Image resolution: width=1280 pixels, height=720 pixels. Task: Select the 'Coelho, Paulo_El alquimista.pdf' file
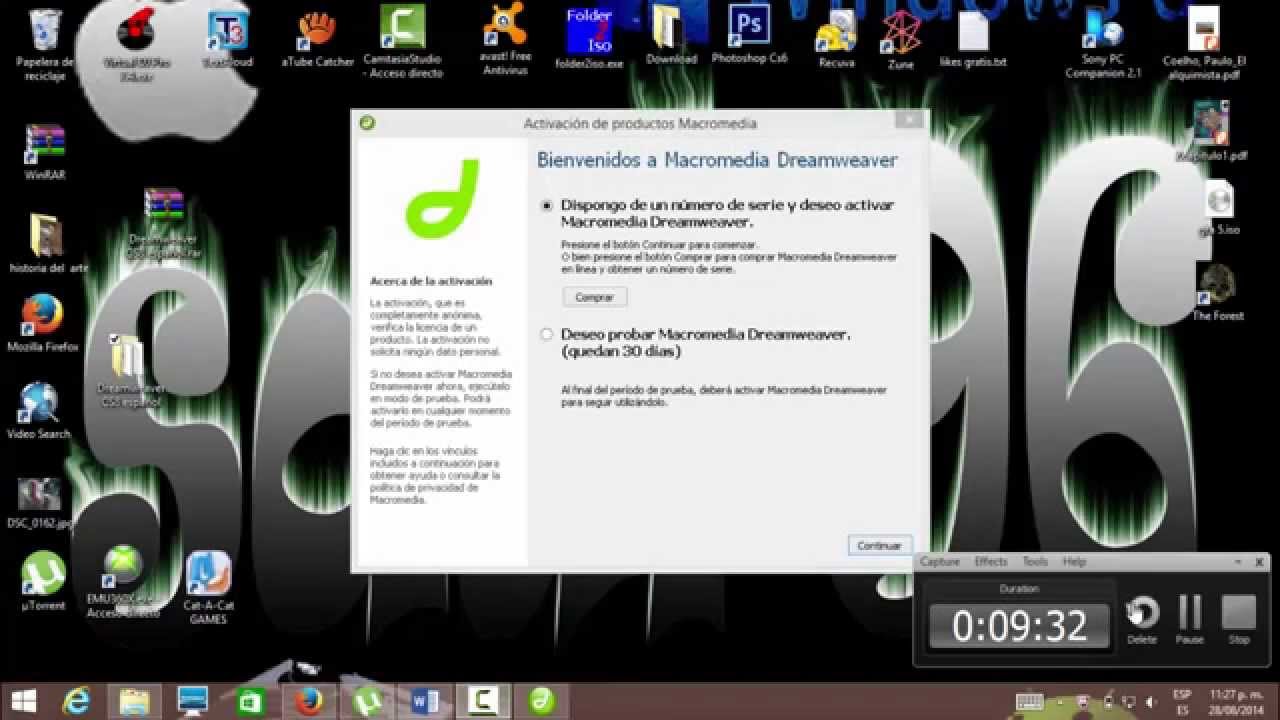point(1203,44)
